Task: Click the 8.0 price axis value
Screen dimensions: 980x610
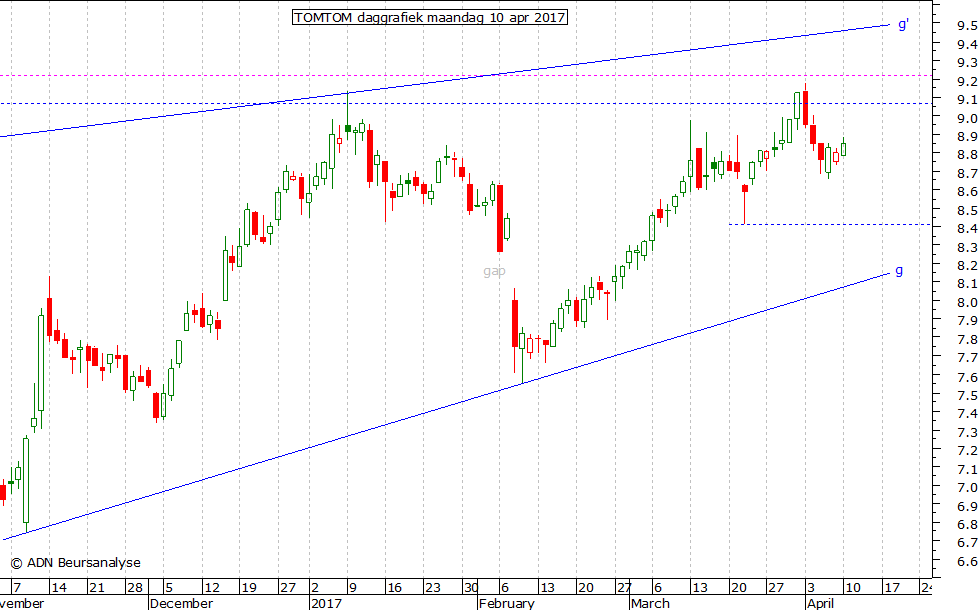Action: click(x=967, y=302)
